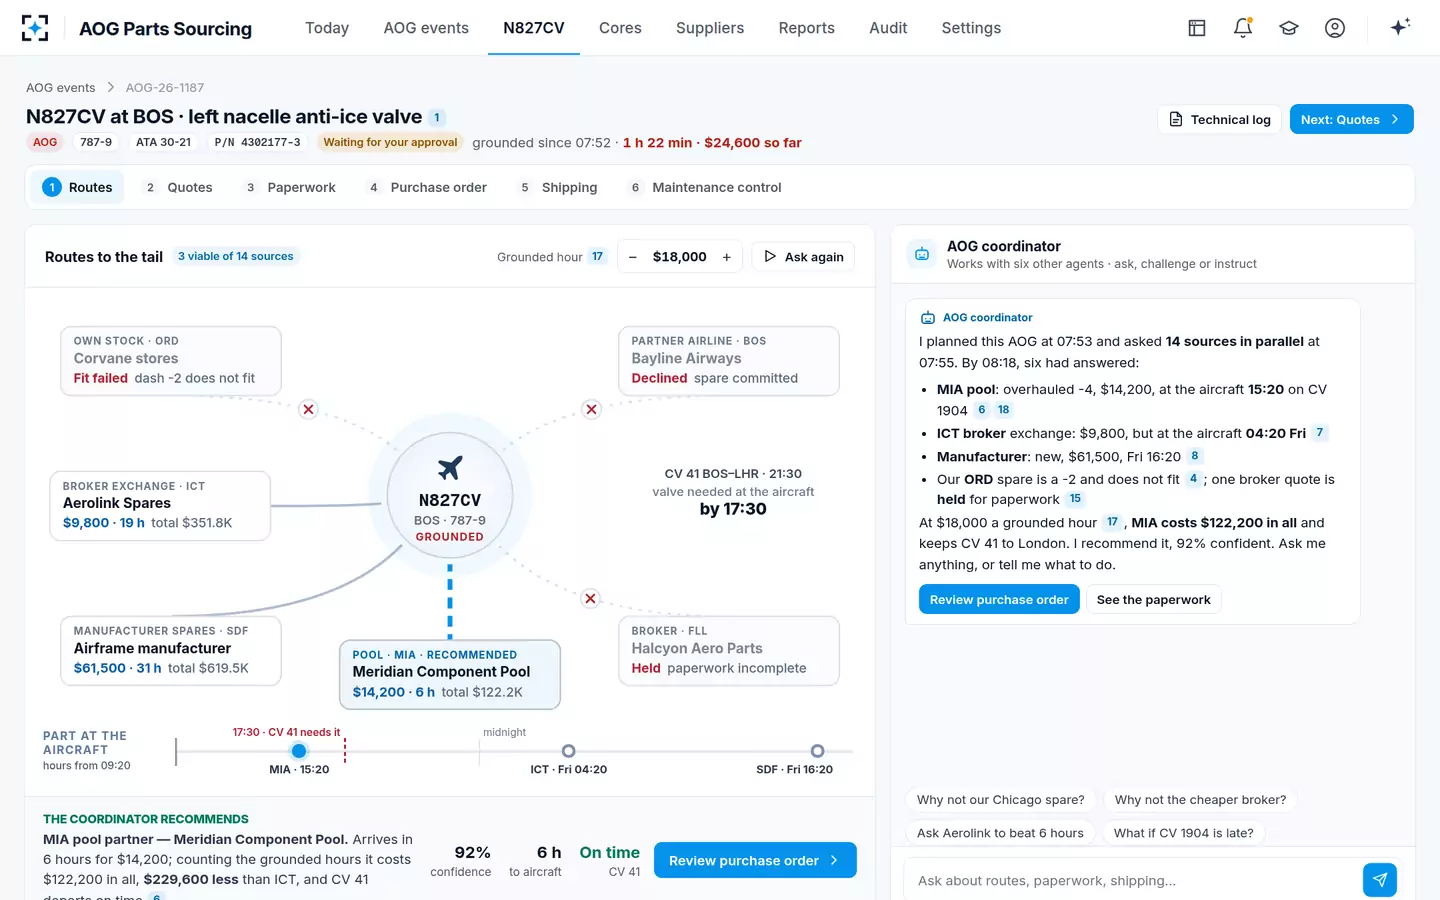The height and width of the screenshot is (900, 1440).
Task: Select the Meridian Component Pool route card
Action: [450, 674]
